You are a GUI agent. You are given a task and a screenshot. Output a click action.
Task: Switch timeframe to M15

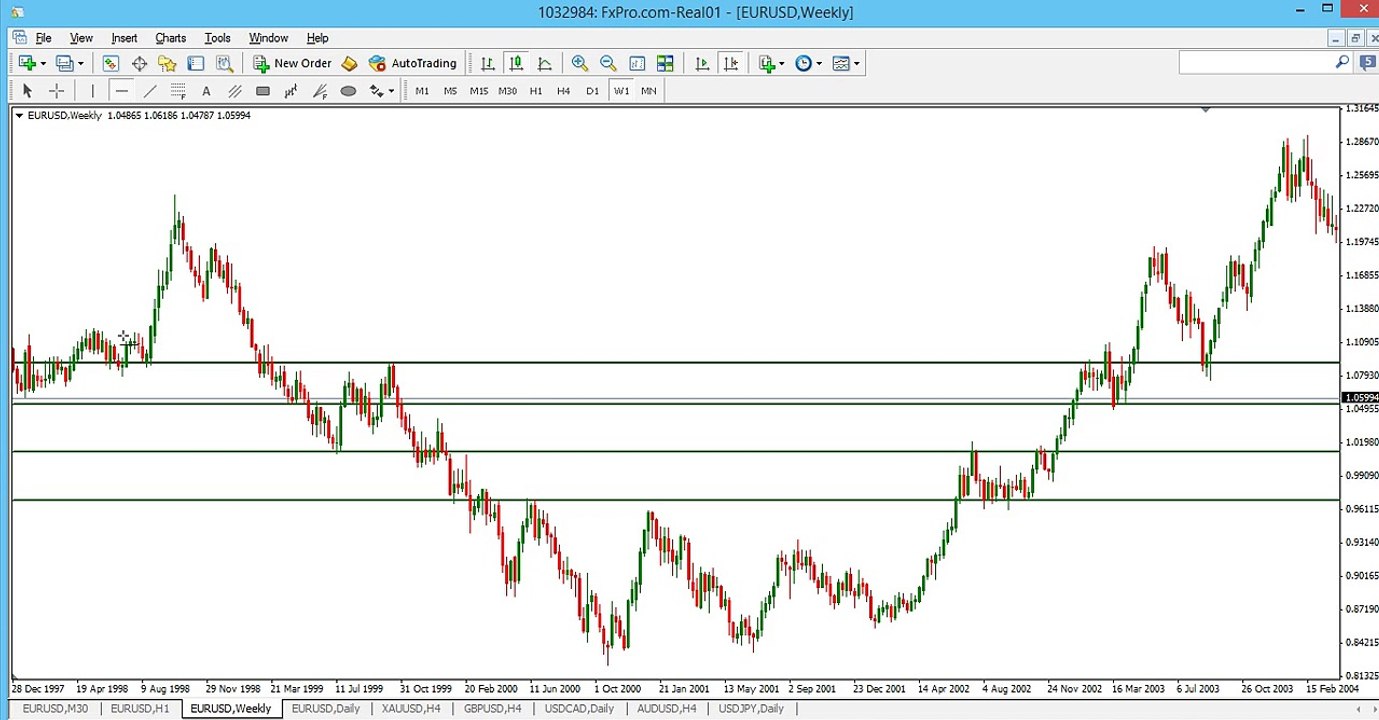click(479, 91)
